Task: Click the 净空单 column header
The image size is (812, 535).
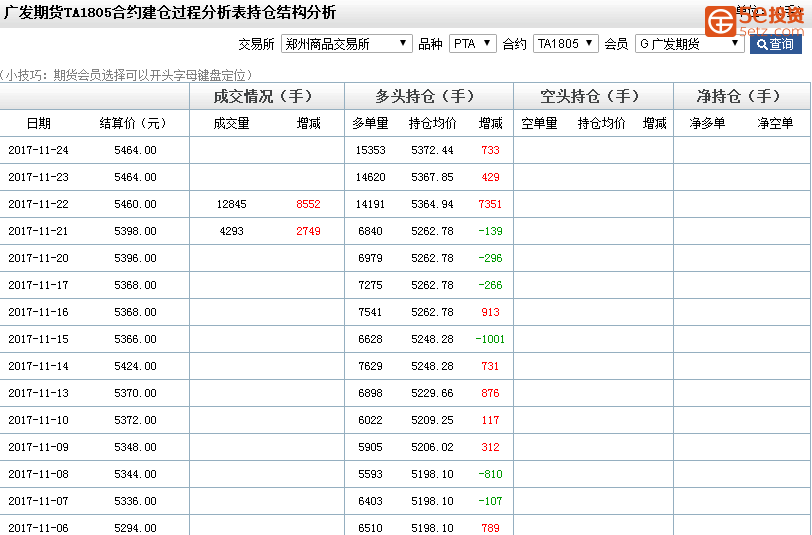Action: 775,123
